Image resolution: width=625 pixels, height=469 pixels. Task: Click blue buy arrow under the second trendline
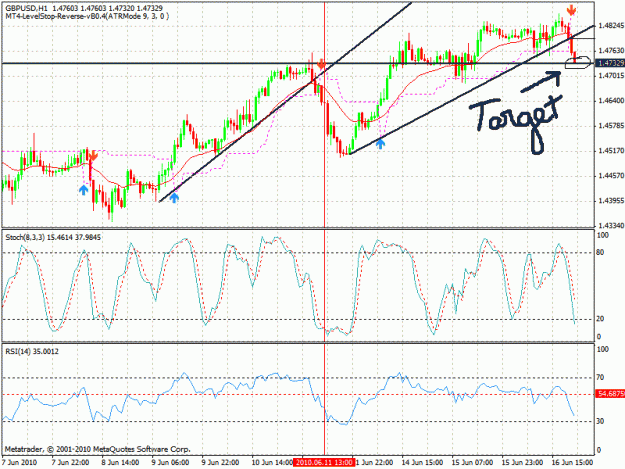point(381,144)
